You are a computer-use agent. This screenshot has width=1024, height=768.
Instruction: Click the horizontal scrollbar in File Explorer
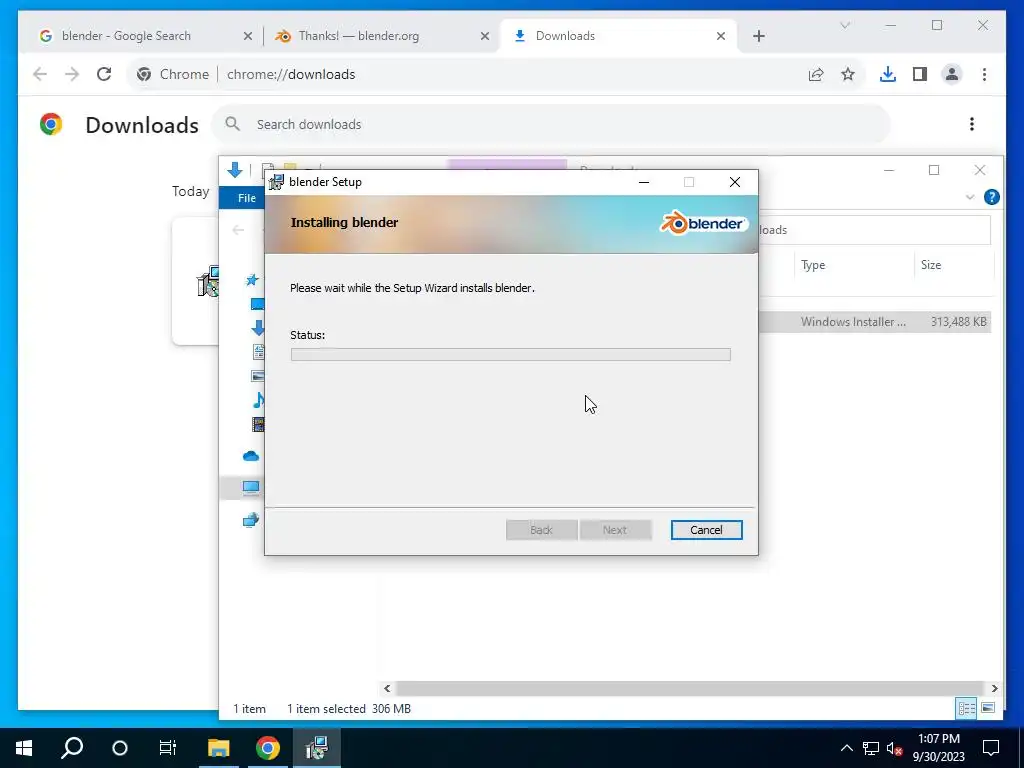(x=690, y=688)
